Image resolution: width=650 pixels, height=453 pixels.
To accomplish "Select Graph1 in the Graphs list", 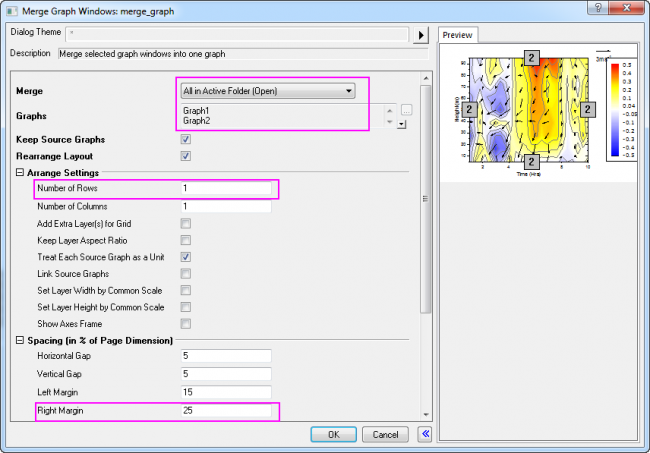I will (x=198, y=110).
